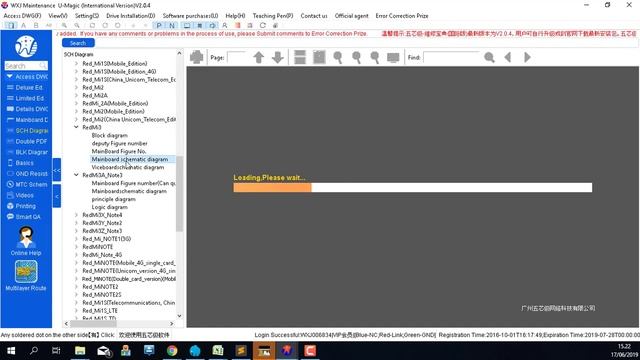Collapse the RedMi3 tree node
640x360 pixels.
pyautogui.click(x=76, y=127)
